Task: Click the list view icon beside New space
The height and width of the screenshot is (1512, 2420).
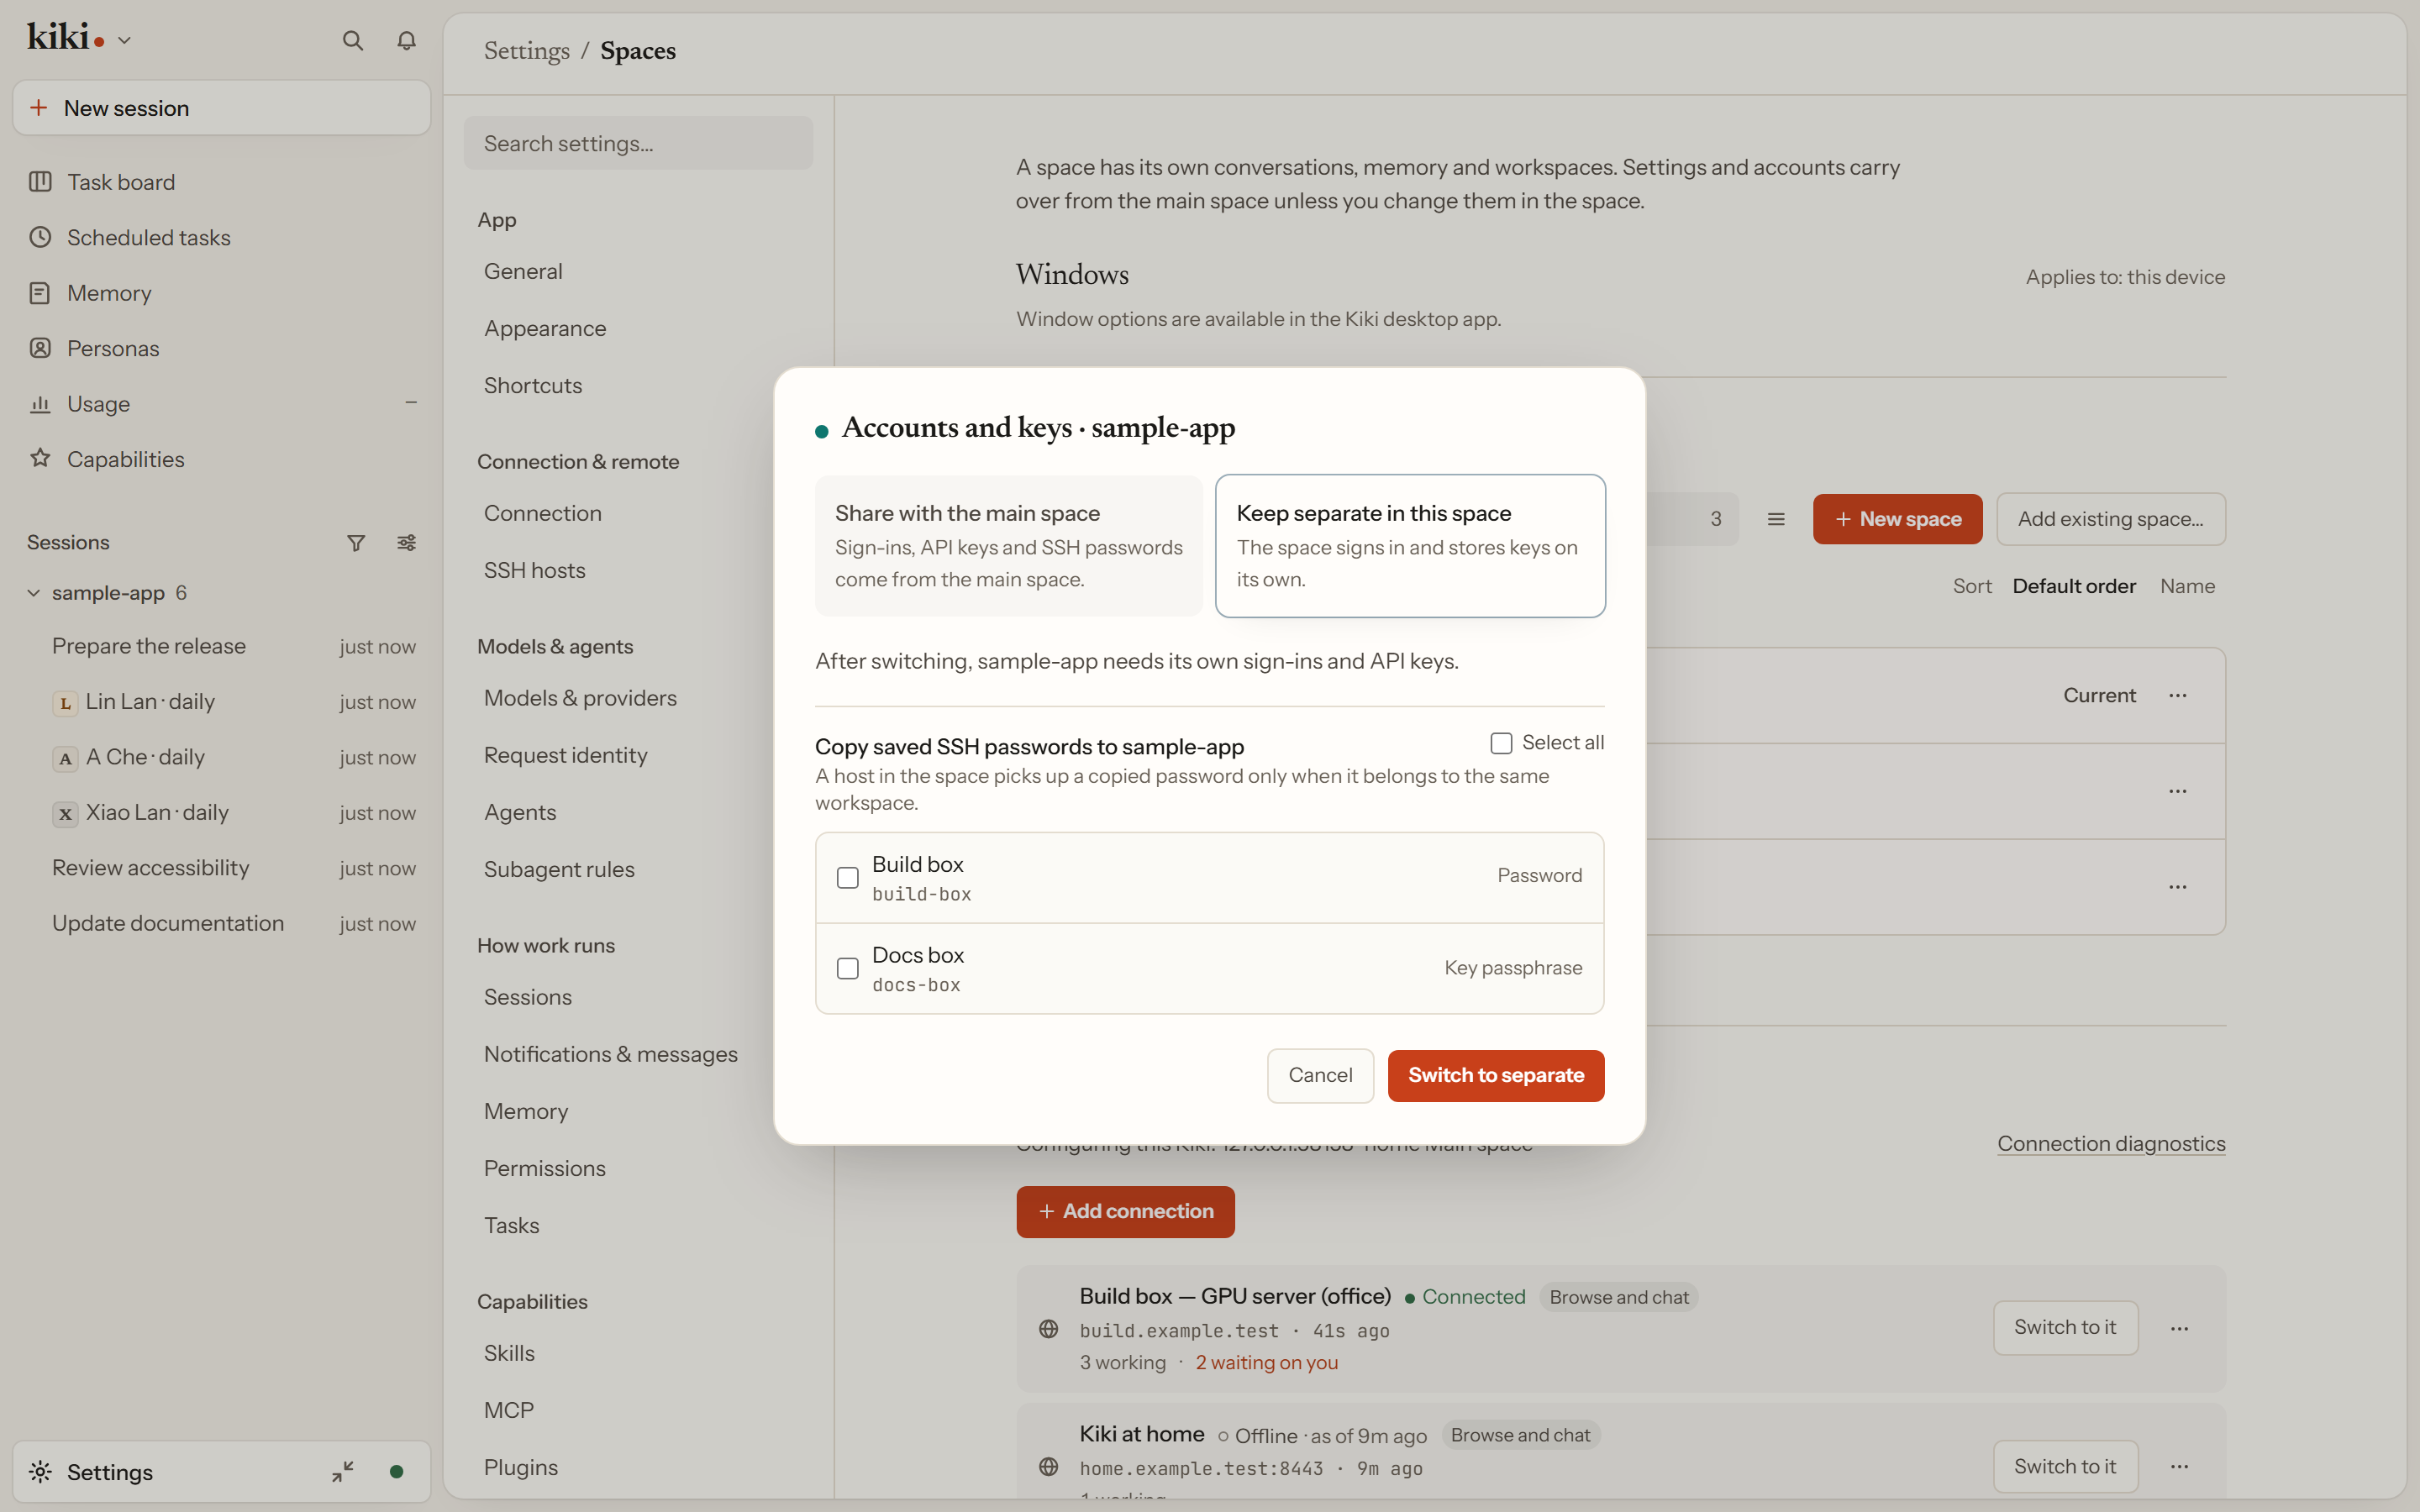Action: (1776, 519)
